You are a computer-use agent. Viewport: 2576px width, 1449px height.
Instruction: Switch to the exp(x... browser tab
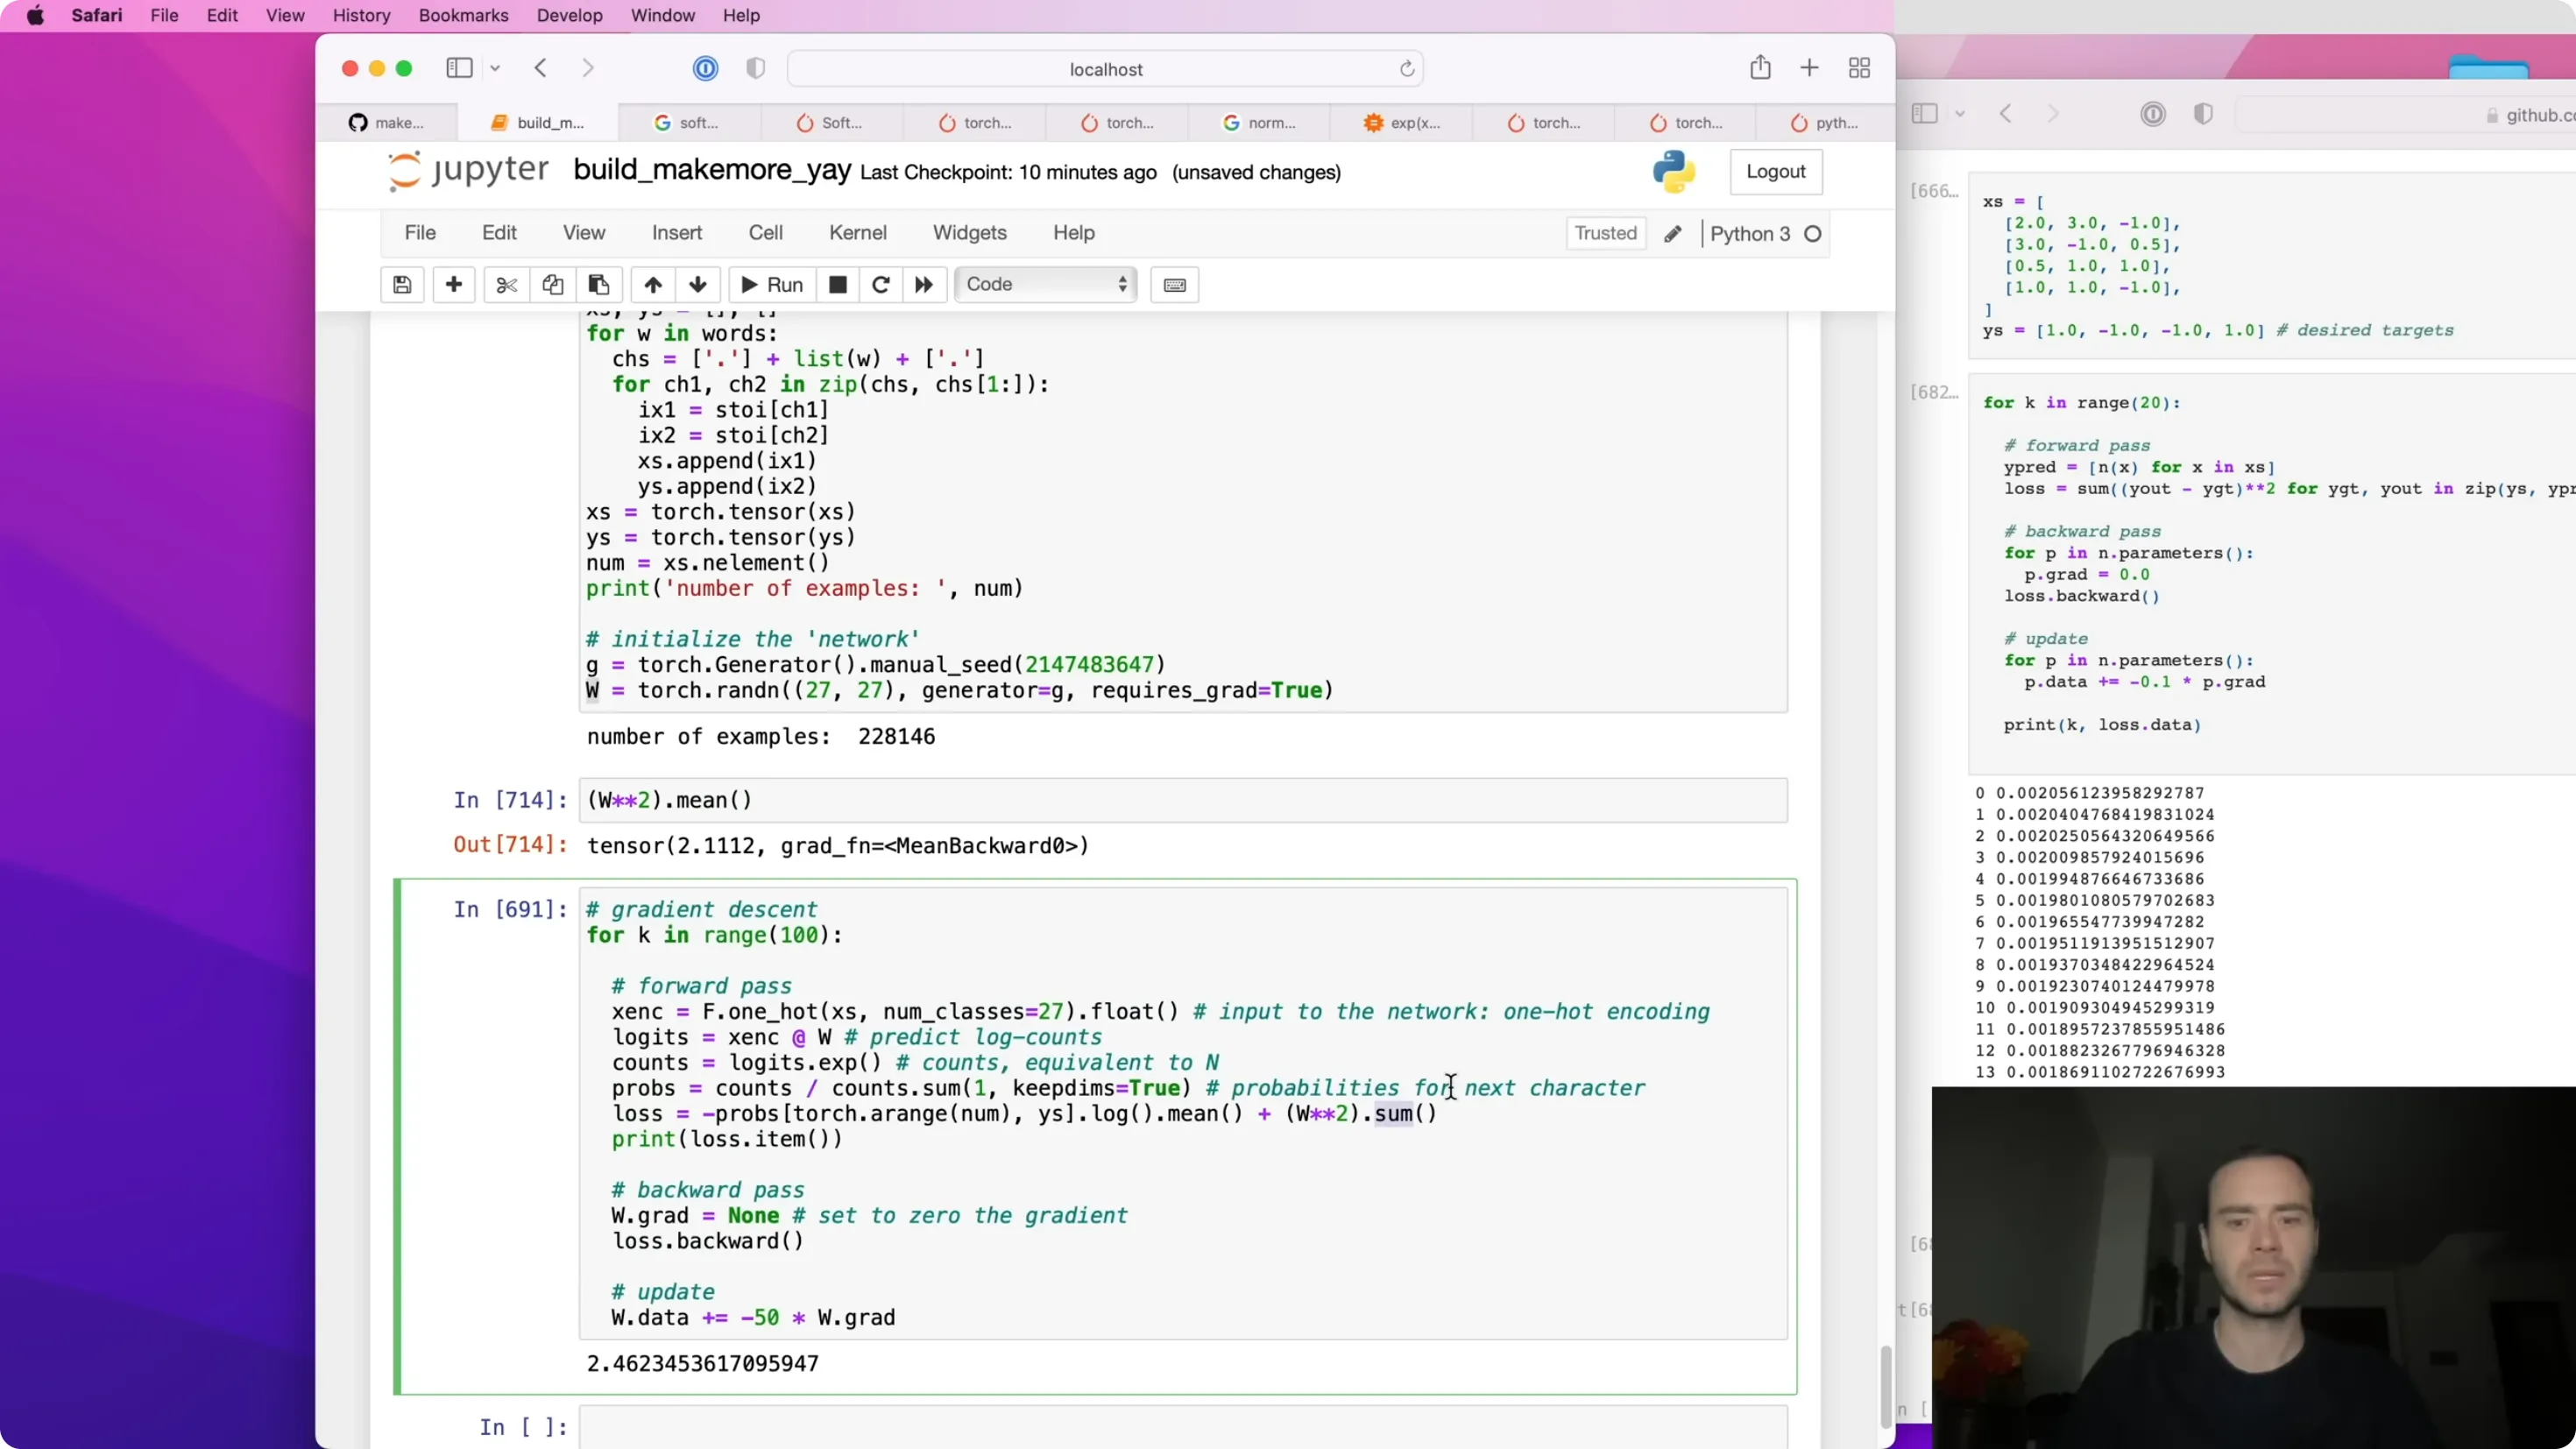click(1402, 123)
